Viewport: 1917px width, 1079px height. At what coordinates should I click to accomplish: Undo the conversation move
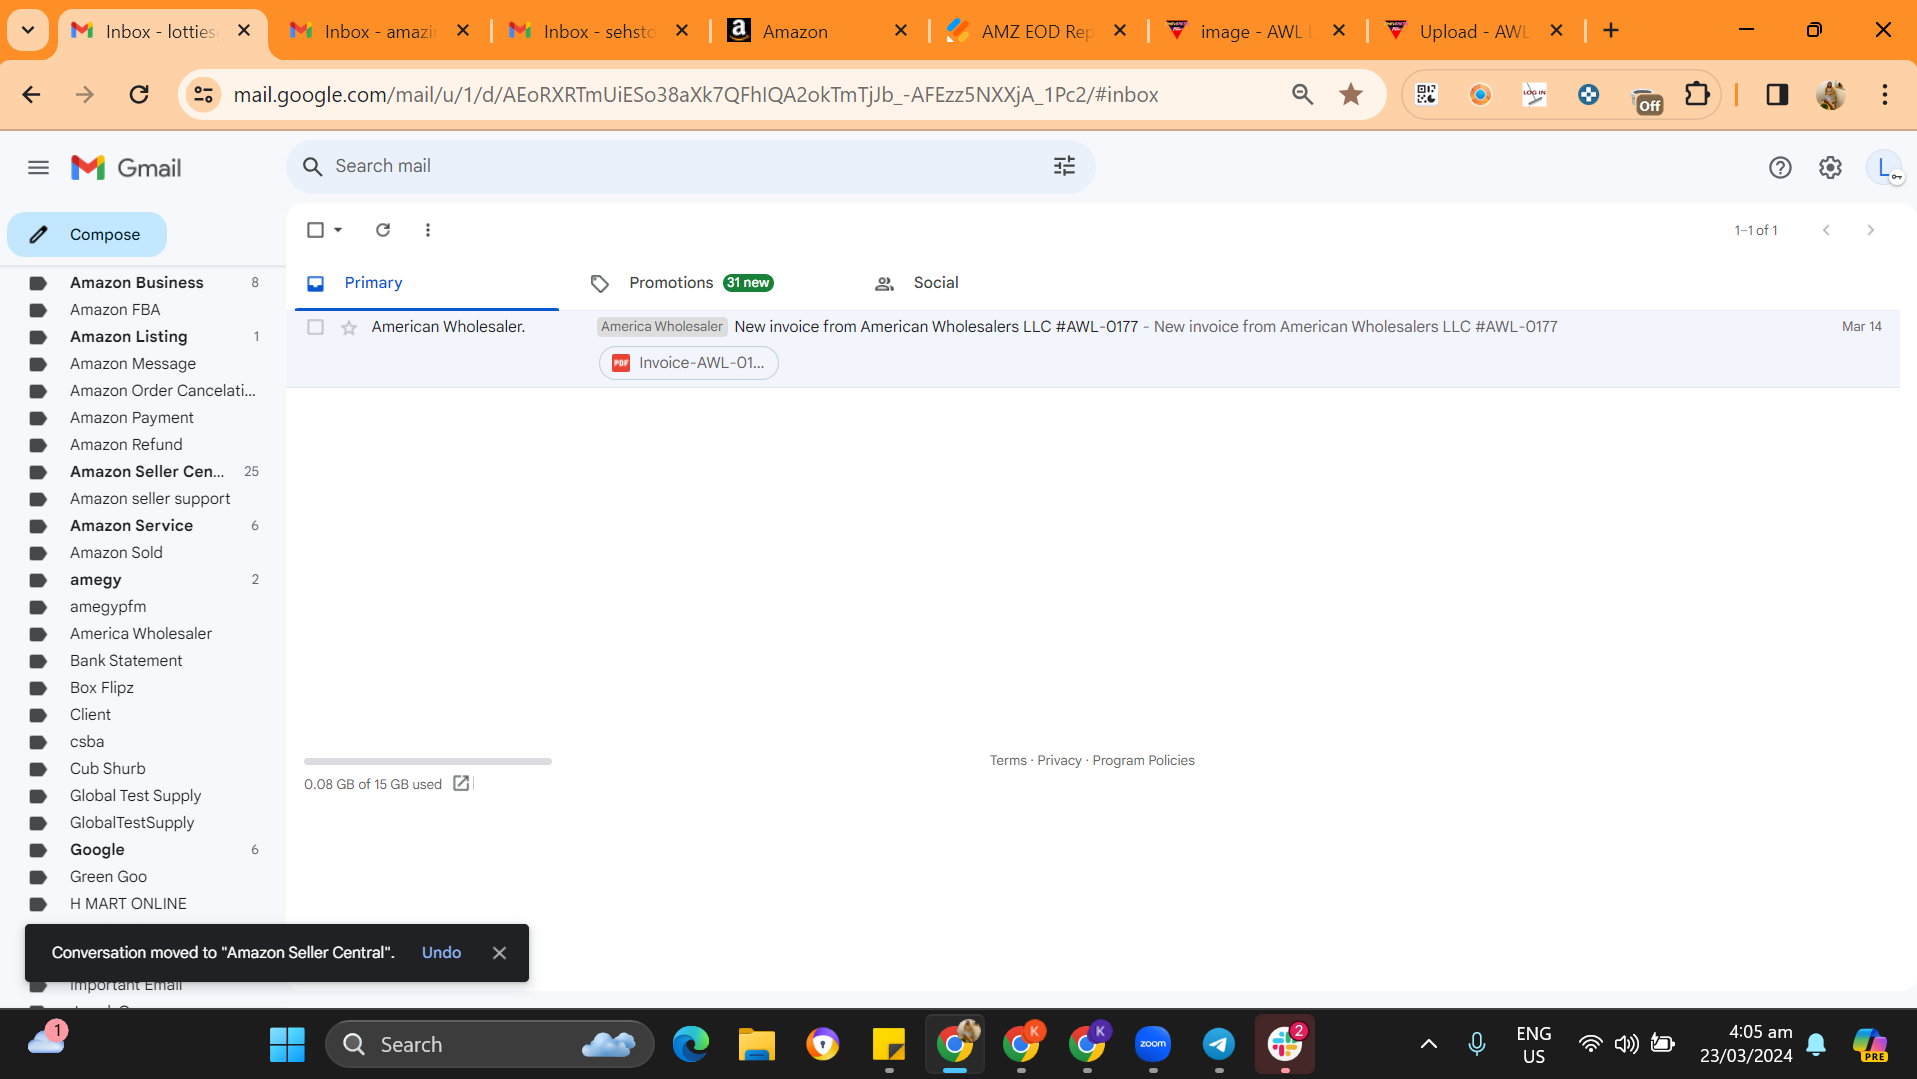(x=441, y=953)
